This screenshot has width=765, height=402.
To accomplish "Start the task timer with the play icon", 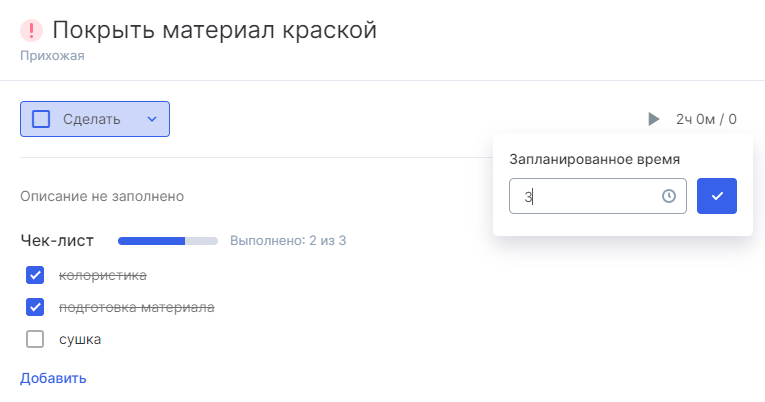I will pyautogui.click(x=654, y=120).
